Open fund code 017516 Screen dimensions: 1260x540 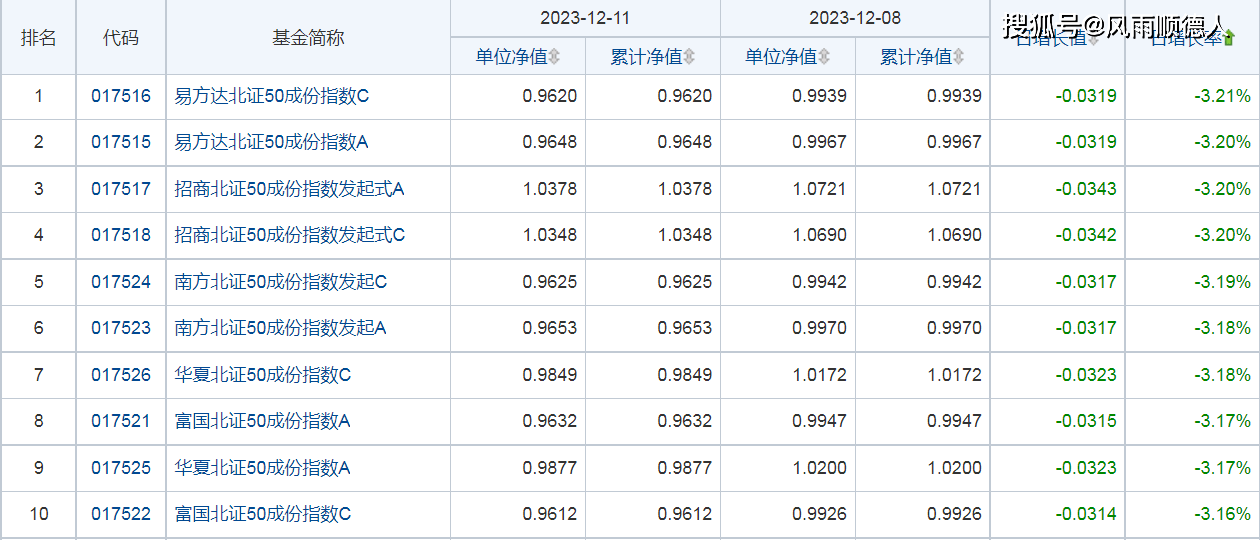coord(121,97)
